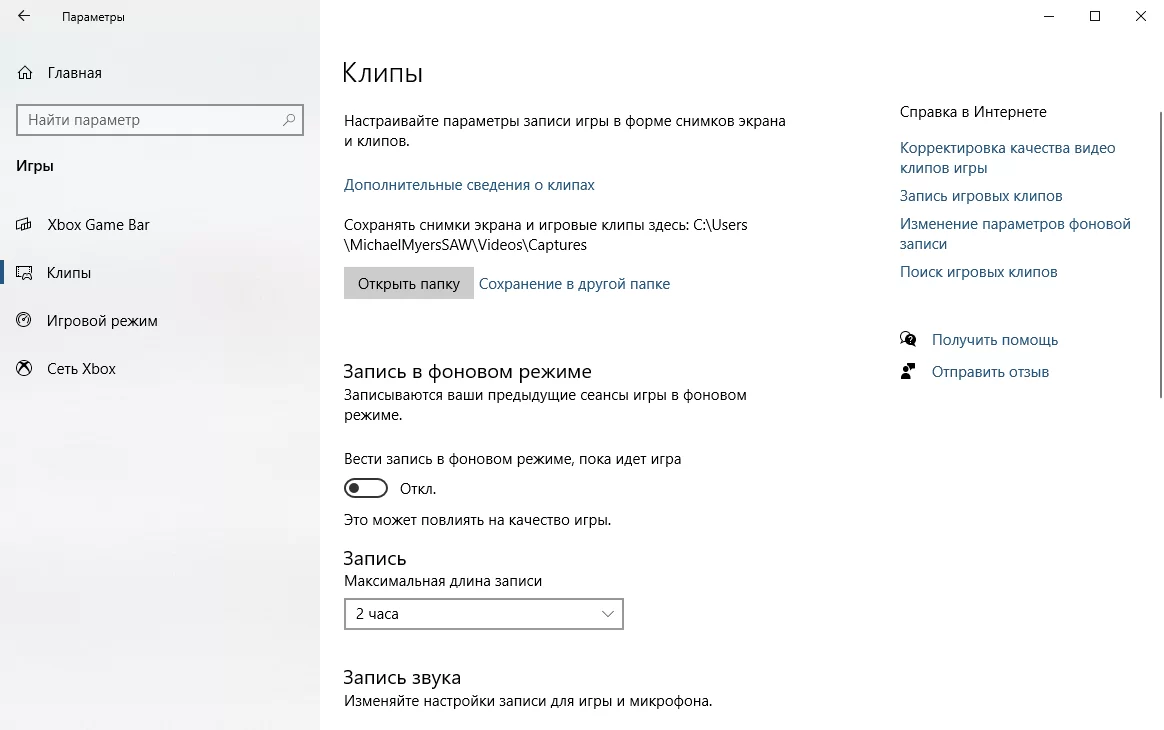Click the back arrow icon

coord(24,17)
